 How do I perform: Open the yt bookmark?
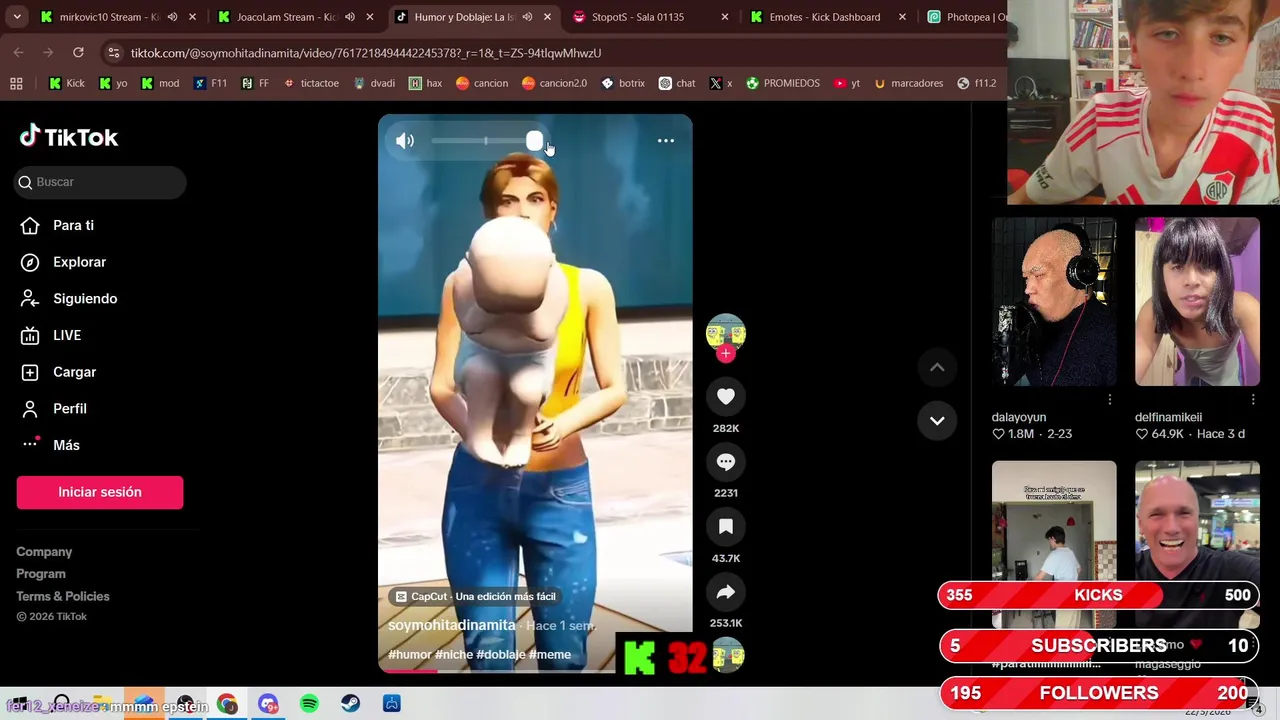tap(846, 83)
